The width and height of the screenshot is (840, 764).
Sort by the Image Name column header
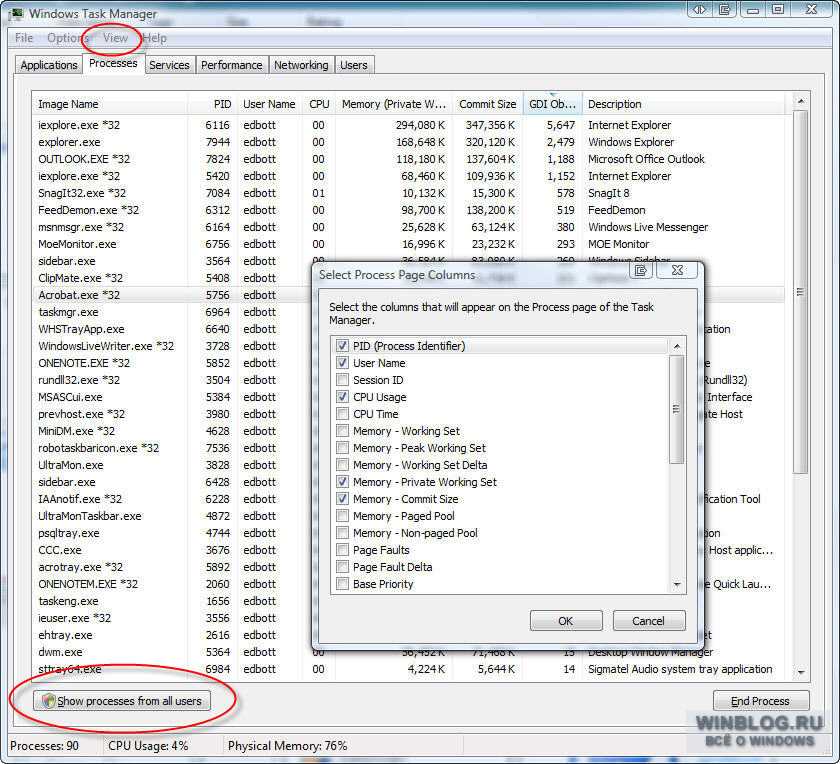110,104
